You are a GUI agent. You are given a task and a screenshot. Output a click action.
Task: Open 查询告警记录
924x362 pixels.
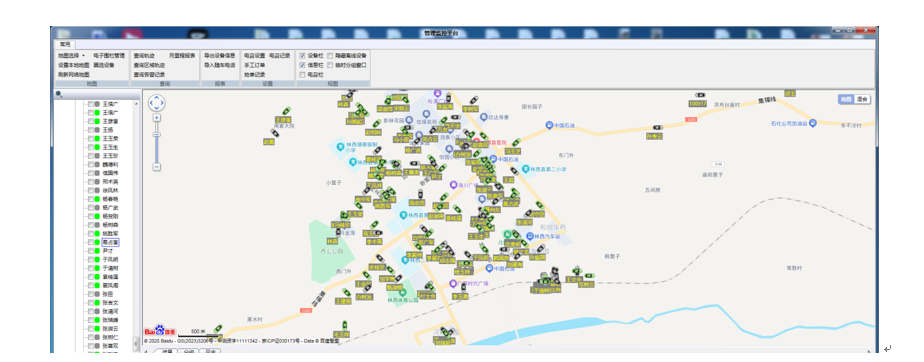(148, 75)
